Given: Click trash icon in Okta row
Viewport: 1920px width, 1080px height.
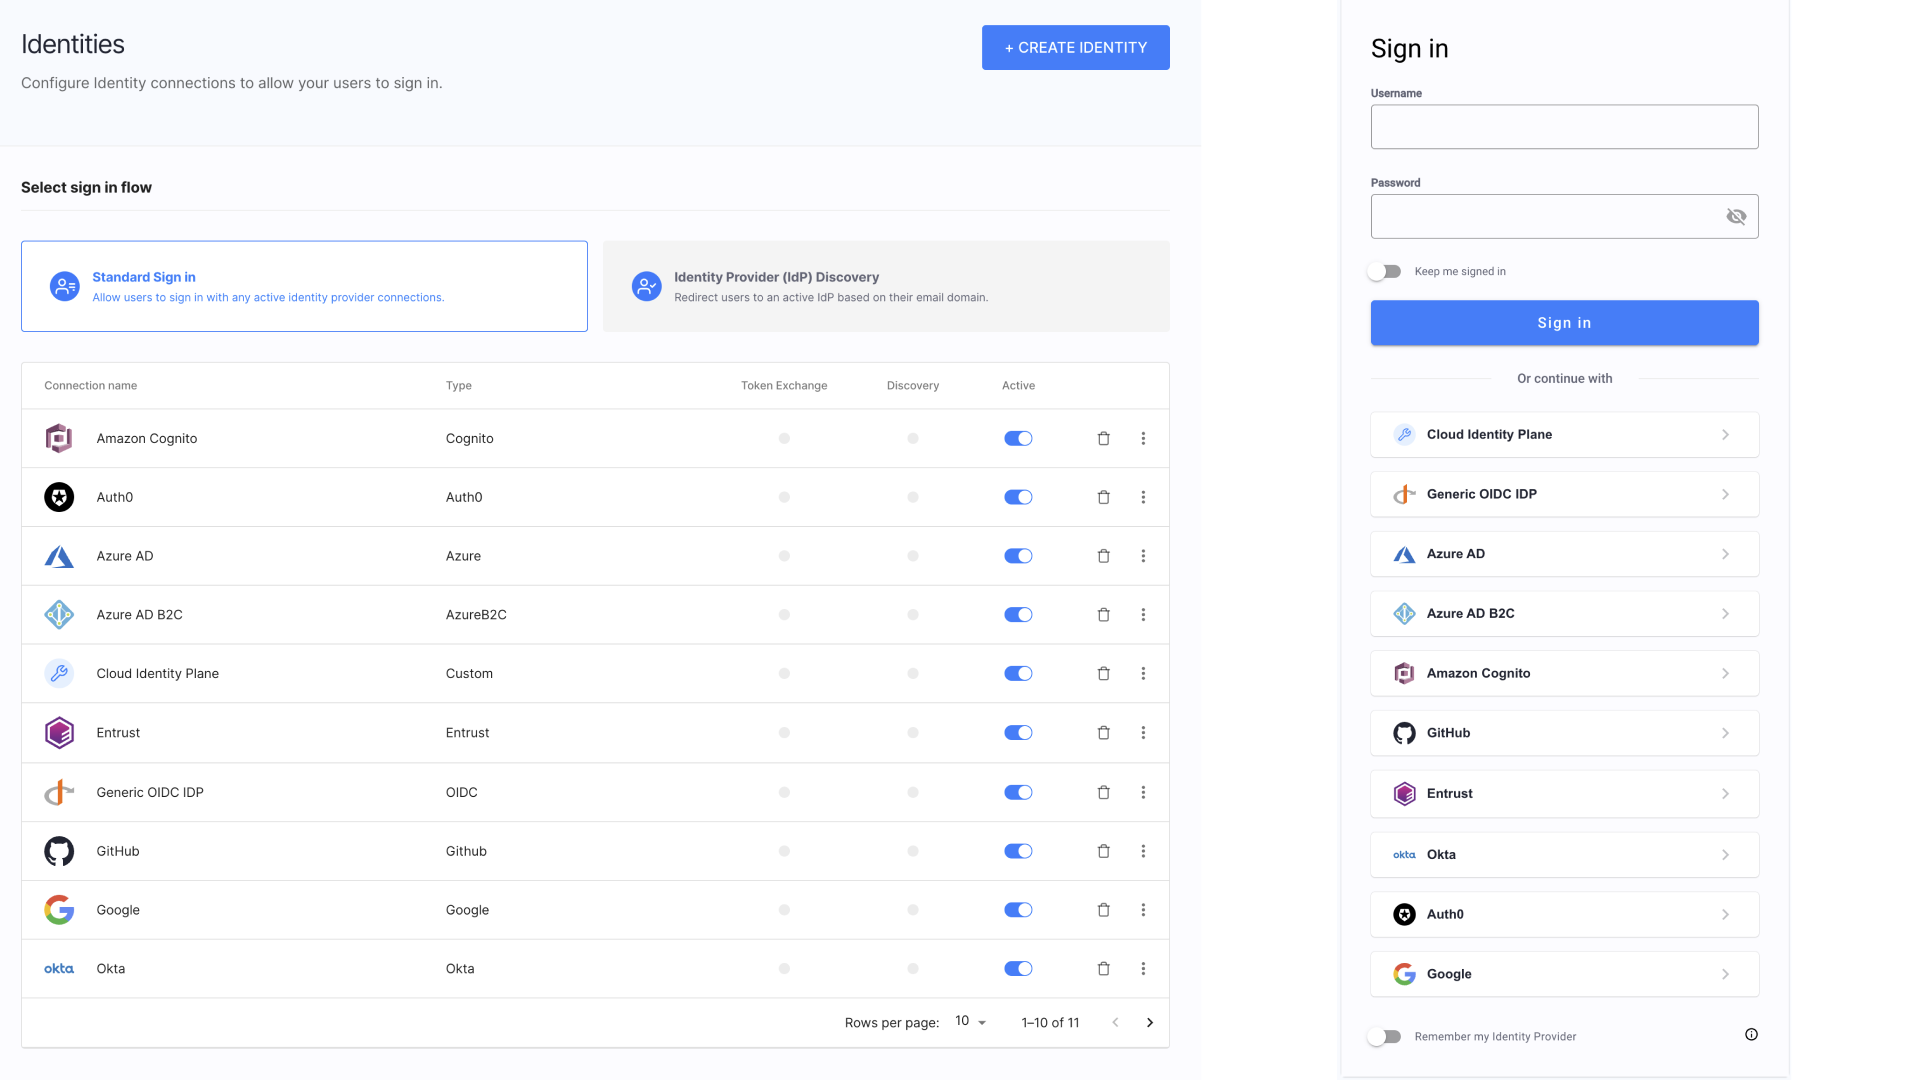Looking at the screenshot, I should pyautogui.click(x=1104, y=969).
